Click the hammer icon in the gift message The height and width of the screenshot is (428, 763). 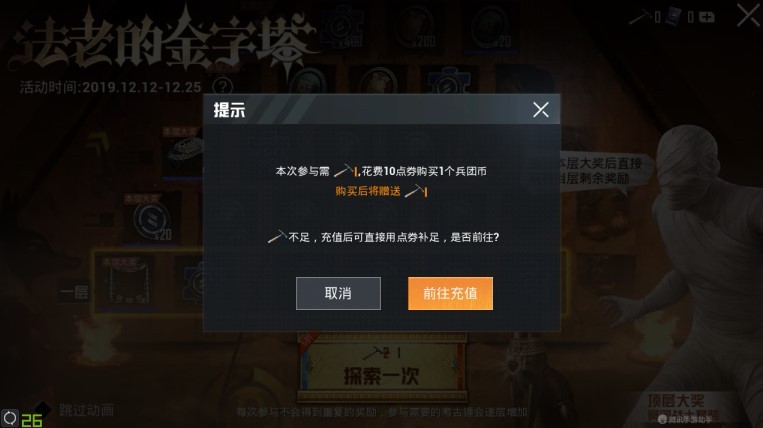[x=416, y=191]
